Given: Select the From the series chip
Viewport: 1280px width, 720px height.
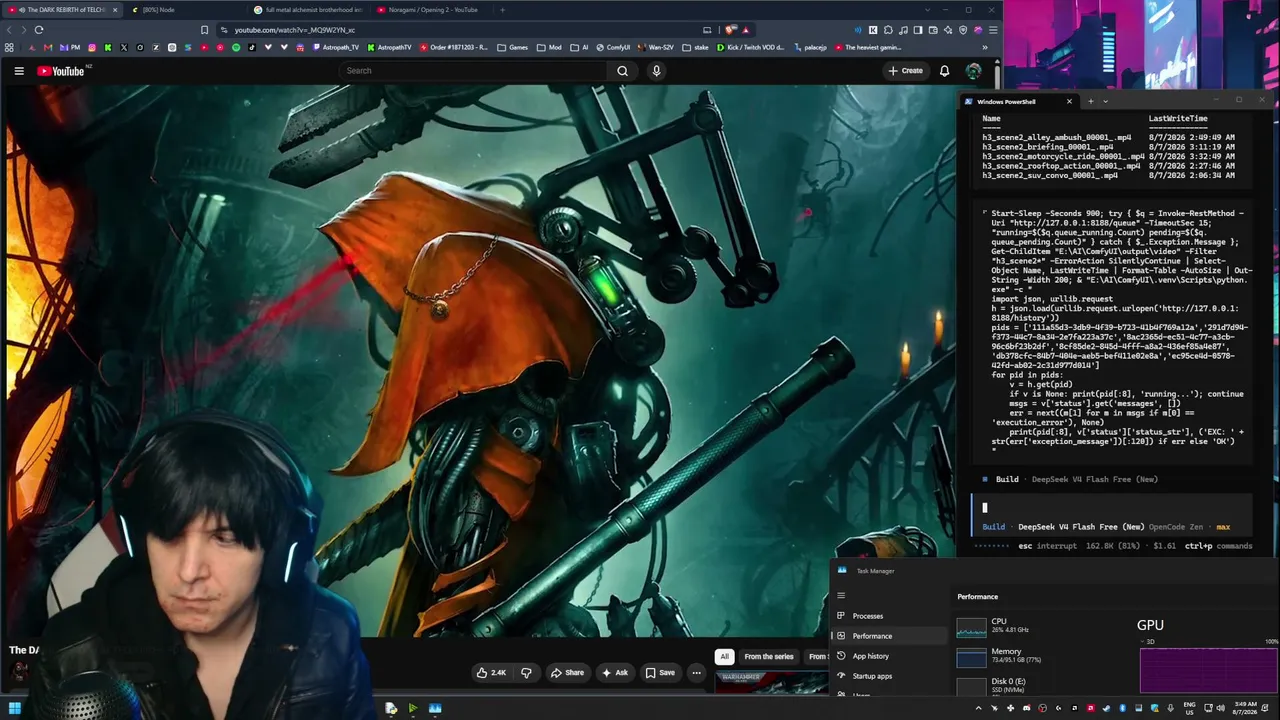Looking at the screenshot, I should click(x=769, y=656).
